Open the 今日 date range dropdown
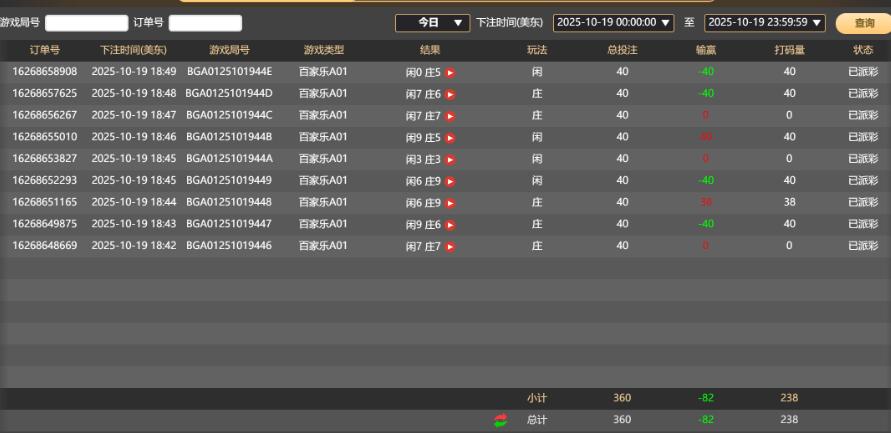This screenshot has height=433, width=891. point(432,22)
